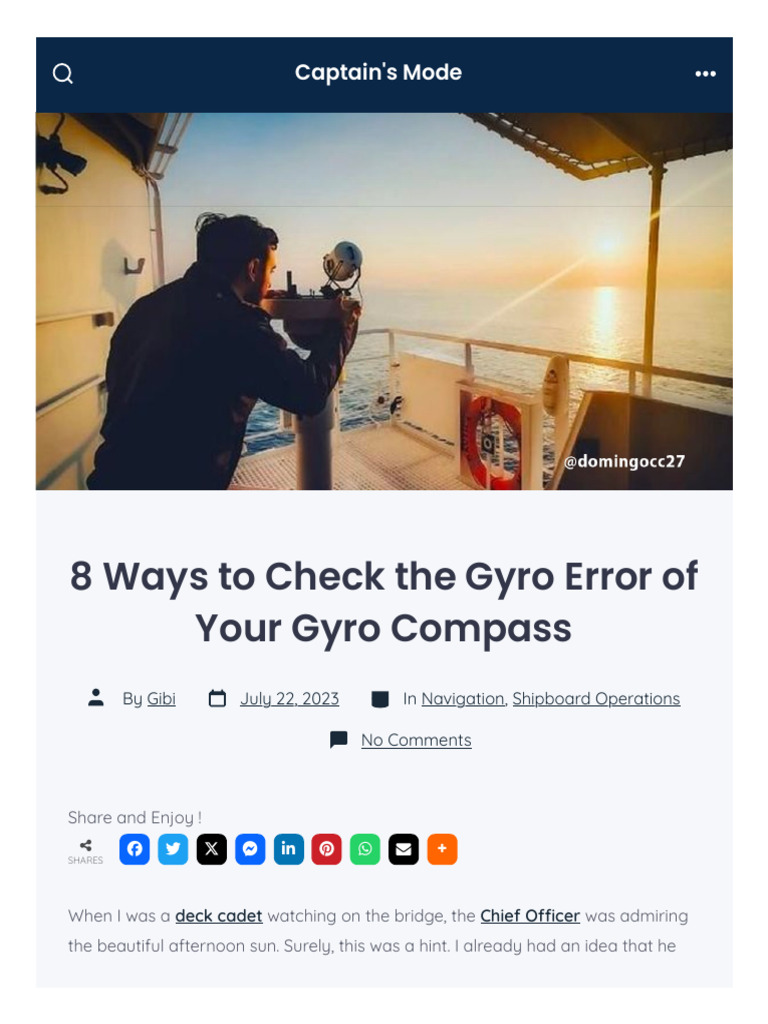Follow the deck cadet link
The width and height of the screenshot is (768, 1024).
(x=219, y=916)
